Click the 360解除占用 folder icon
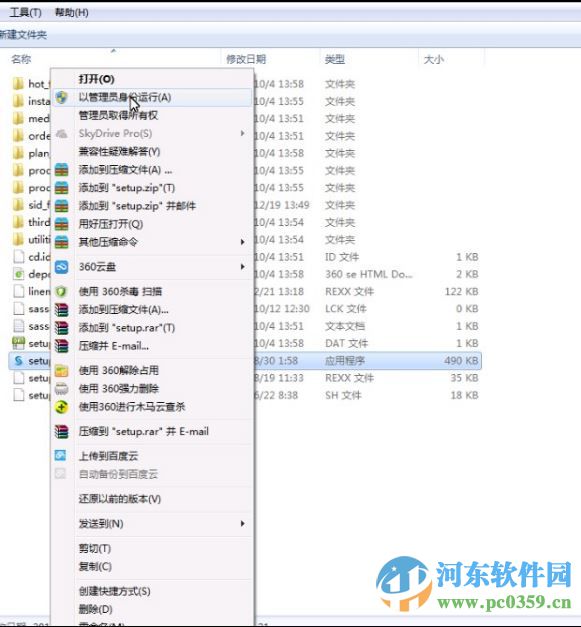Viewport: 581px width, 627px height. tap(61, 371)
